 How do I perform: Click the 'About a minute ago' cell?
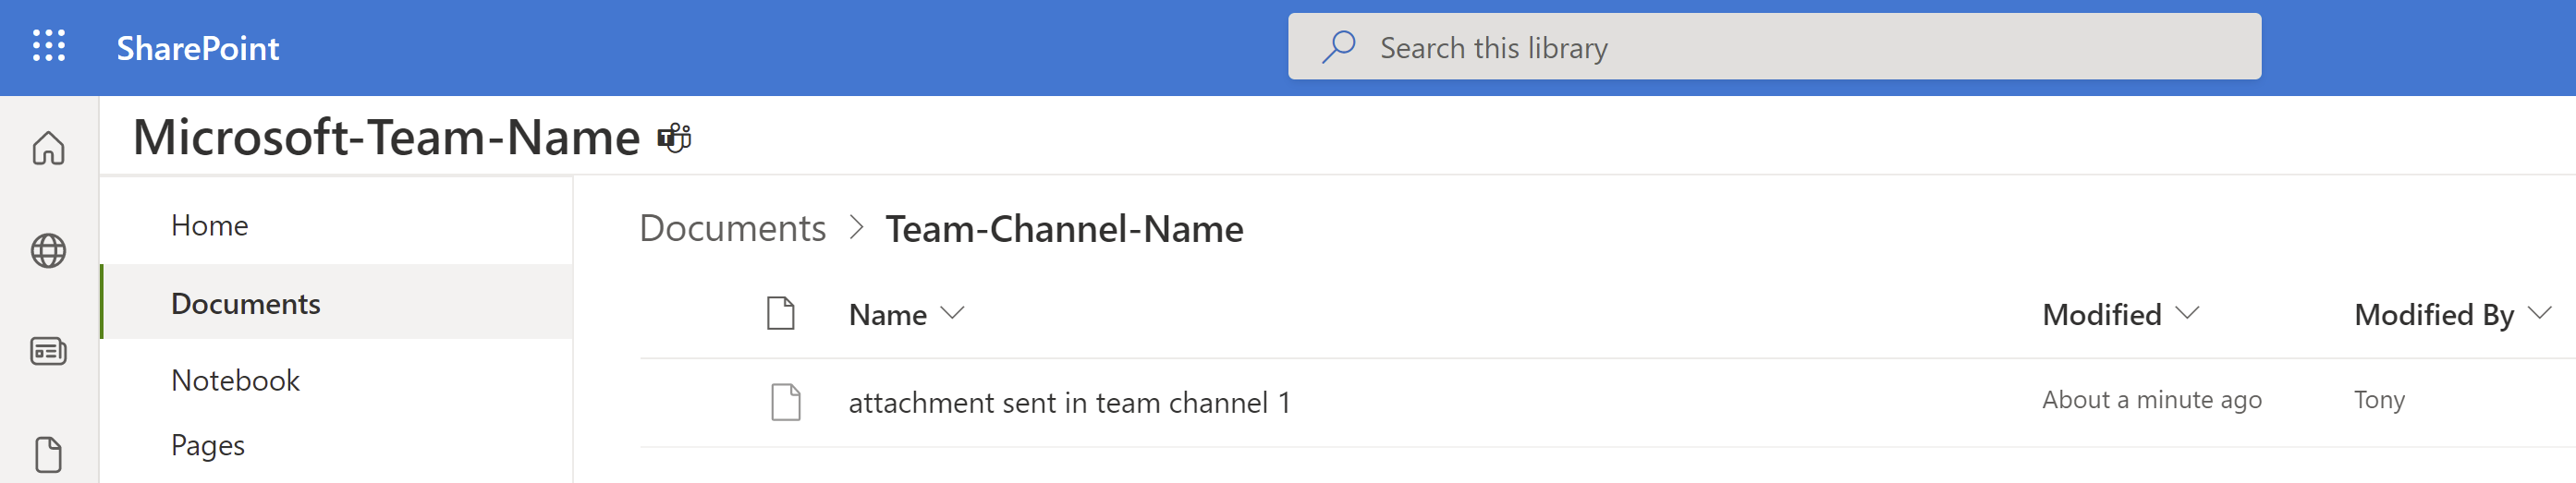coord(2151,400)
